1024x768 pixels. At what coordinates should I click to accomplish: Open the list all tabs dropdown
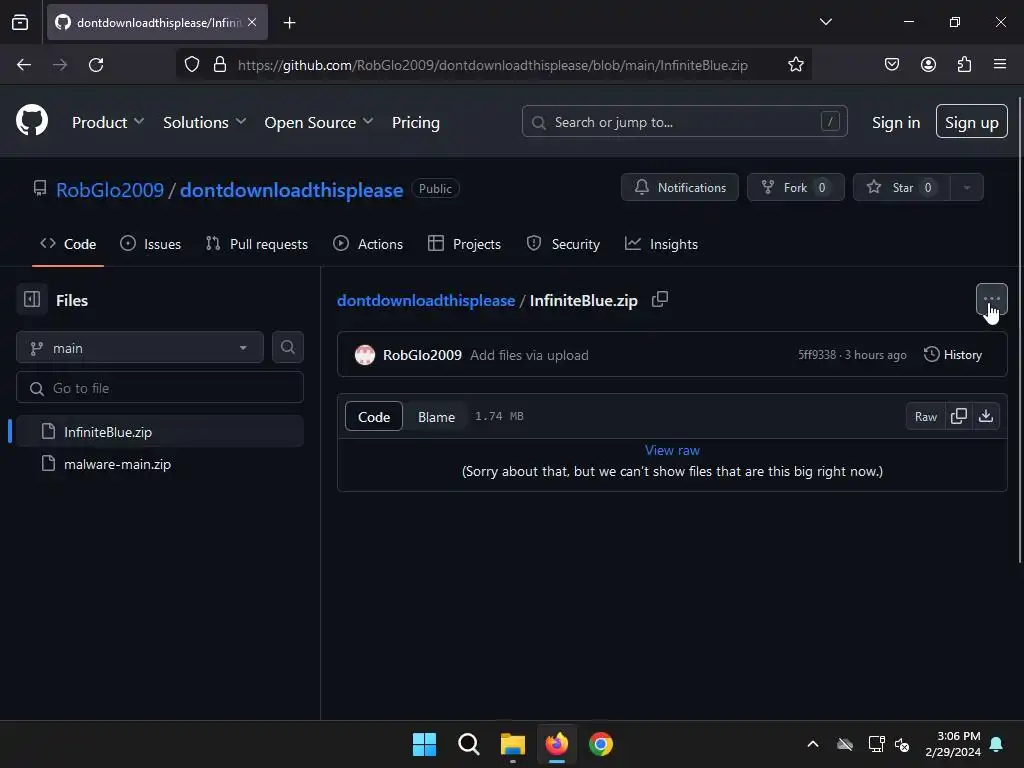pyautogui.click(x=826, y=22)
